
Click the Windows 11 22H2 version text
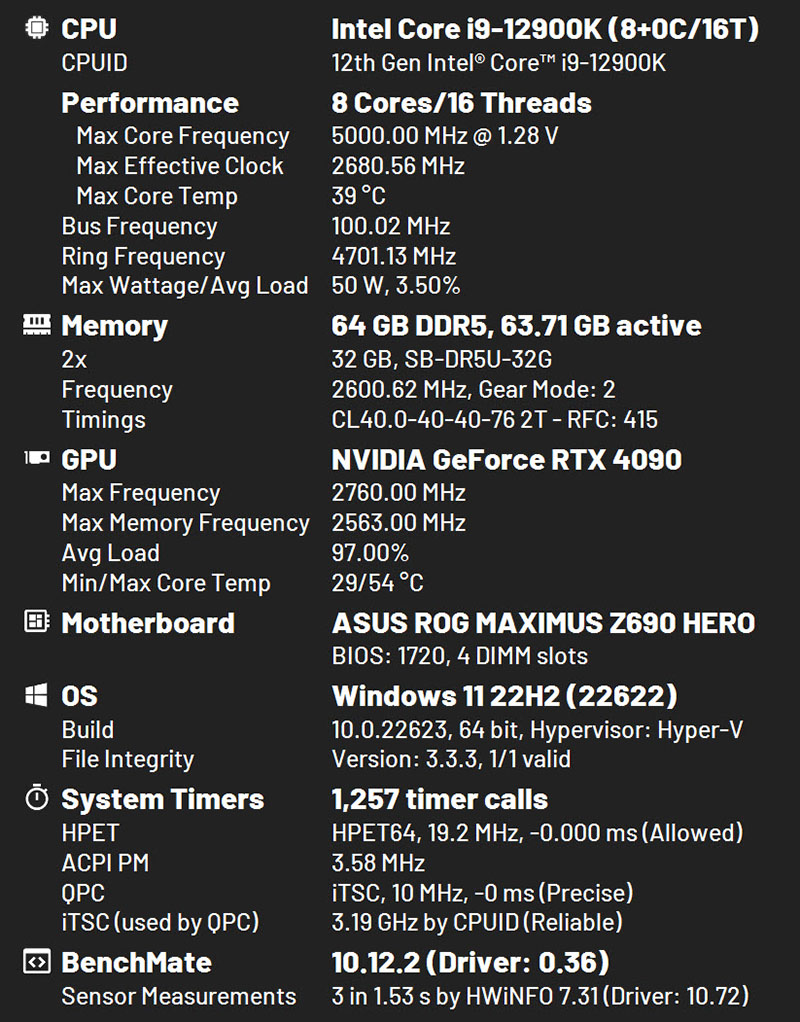(504, 695)
